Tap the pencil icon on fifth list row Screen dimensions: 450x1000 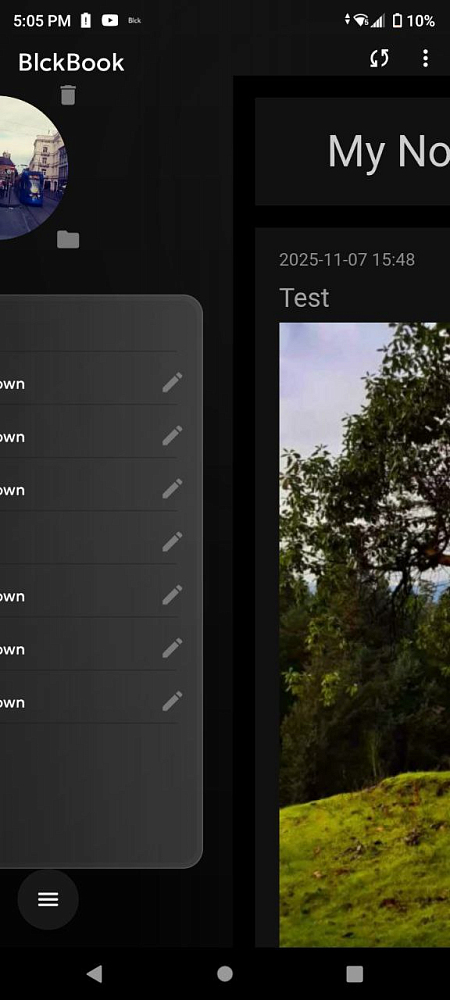(x=172, y=595)
